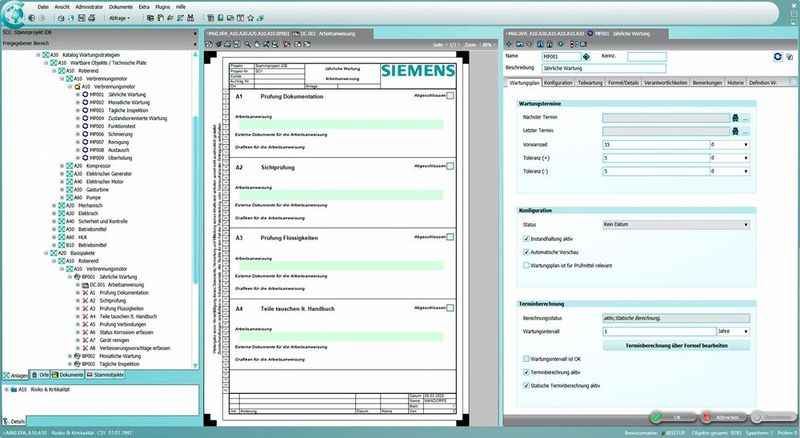Check Wartungsintervall ist OK checkbox
The width and height of the screenshot is (800, 438).
(x=526, y=359)
